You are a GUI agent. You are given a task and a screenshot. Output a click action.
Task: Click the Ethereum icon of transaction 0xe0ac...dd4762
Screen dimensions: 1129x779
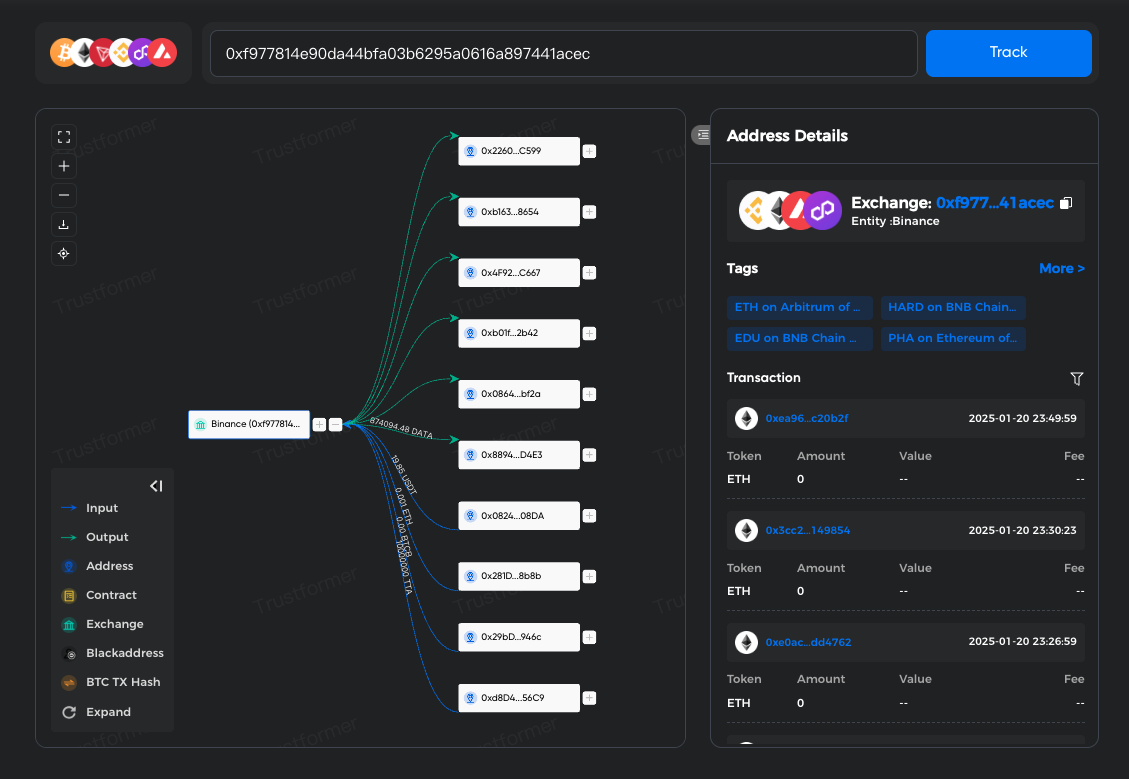[747, 642]
